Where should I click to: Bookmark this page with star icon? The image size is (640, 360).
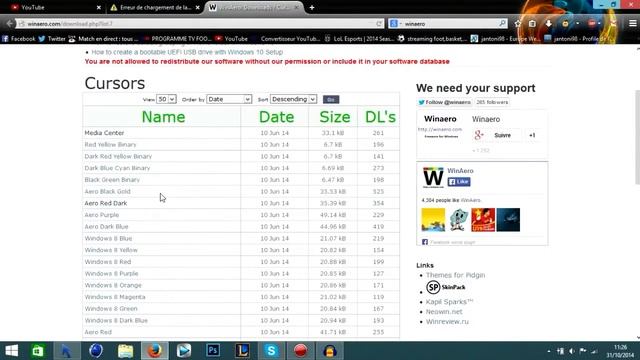518,24
